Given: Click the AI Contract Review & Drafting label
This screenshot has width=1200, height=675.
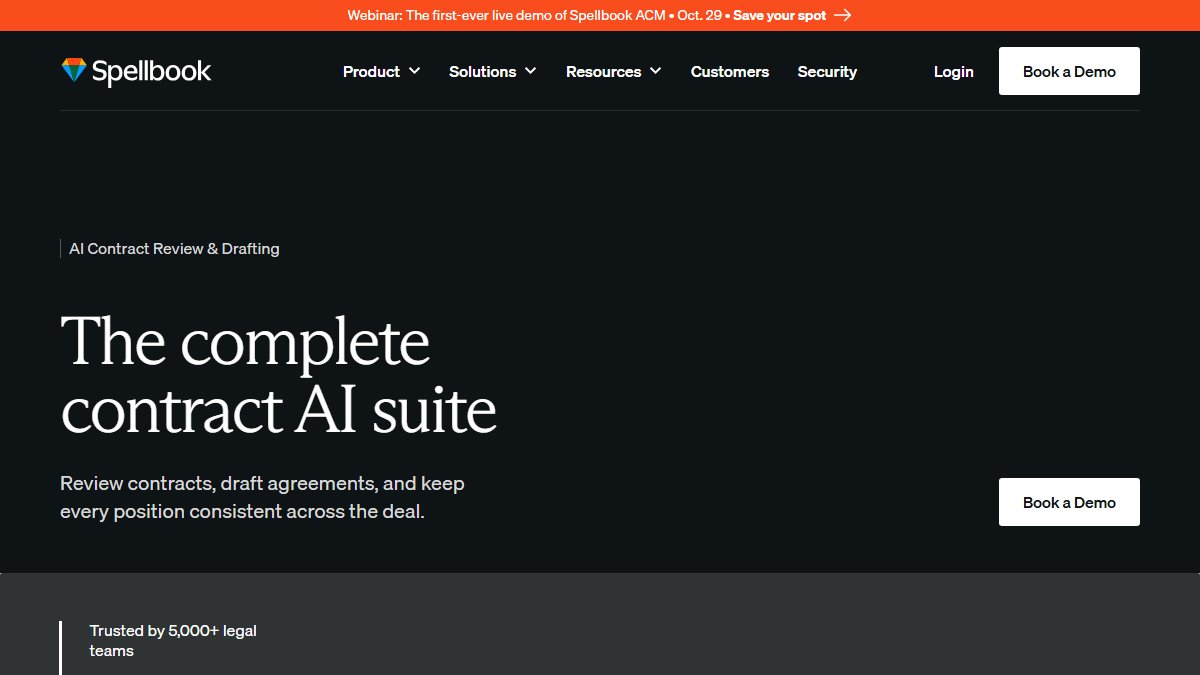Looking at the screenshot, I should click(x=174, y=248).
